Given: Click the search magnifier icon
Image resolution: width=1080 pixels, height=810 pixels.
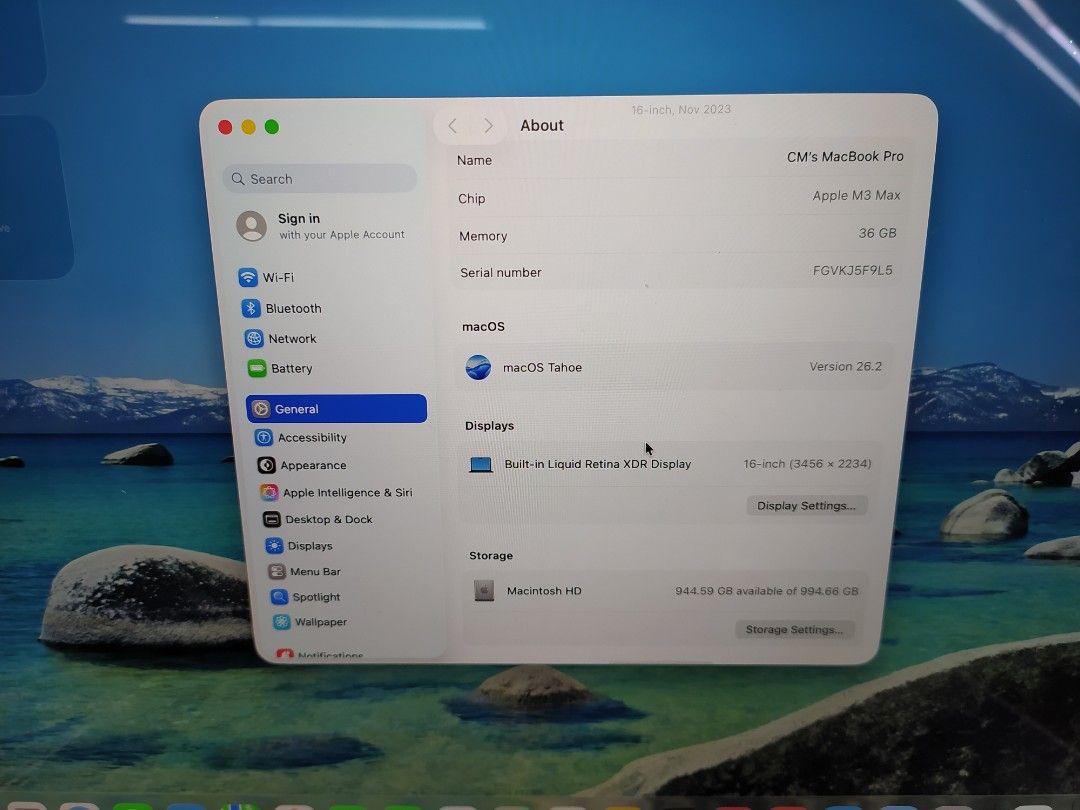Looking at the screenshot, I should 238,179.
